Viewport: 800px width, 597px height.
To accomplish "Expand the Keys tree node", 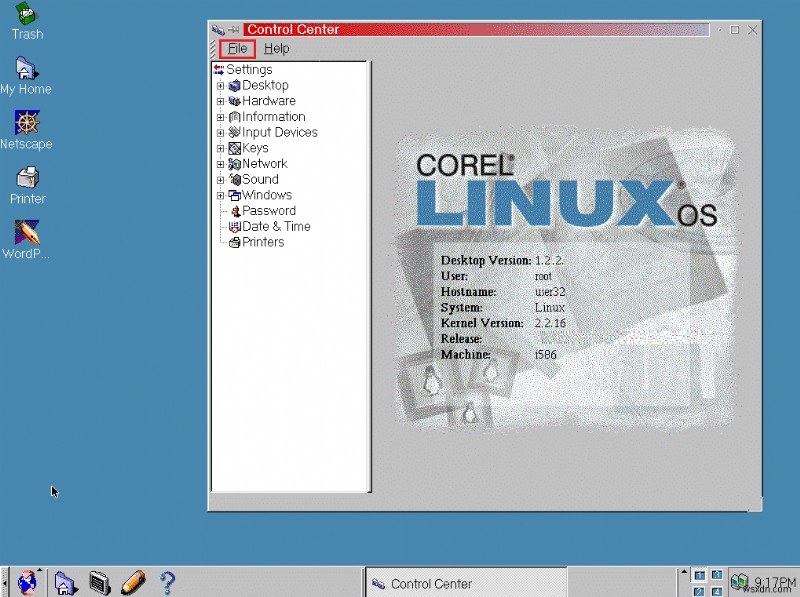I will click(220, 148).
